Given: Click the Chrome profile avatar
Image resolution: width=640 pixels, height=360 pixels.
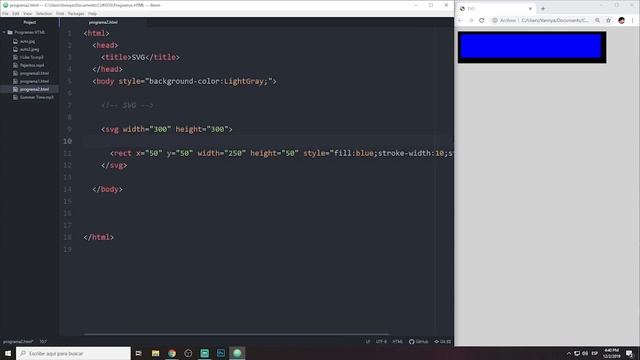Looking at the screenshot, I should point(621,20).
